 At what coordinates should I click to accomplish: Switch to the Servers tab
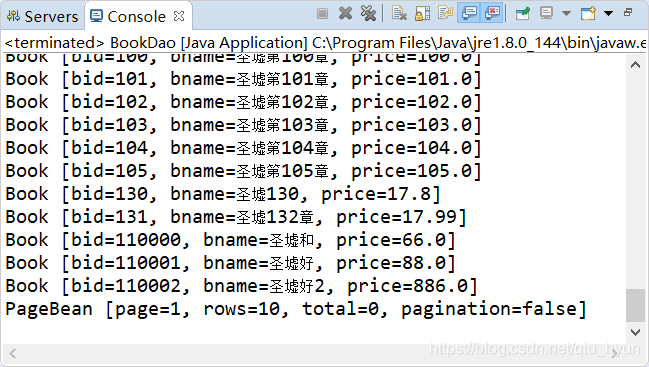tap(42, 17)
